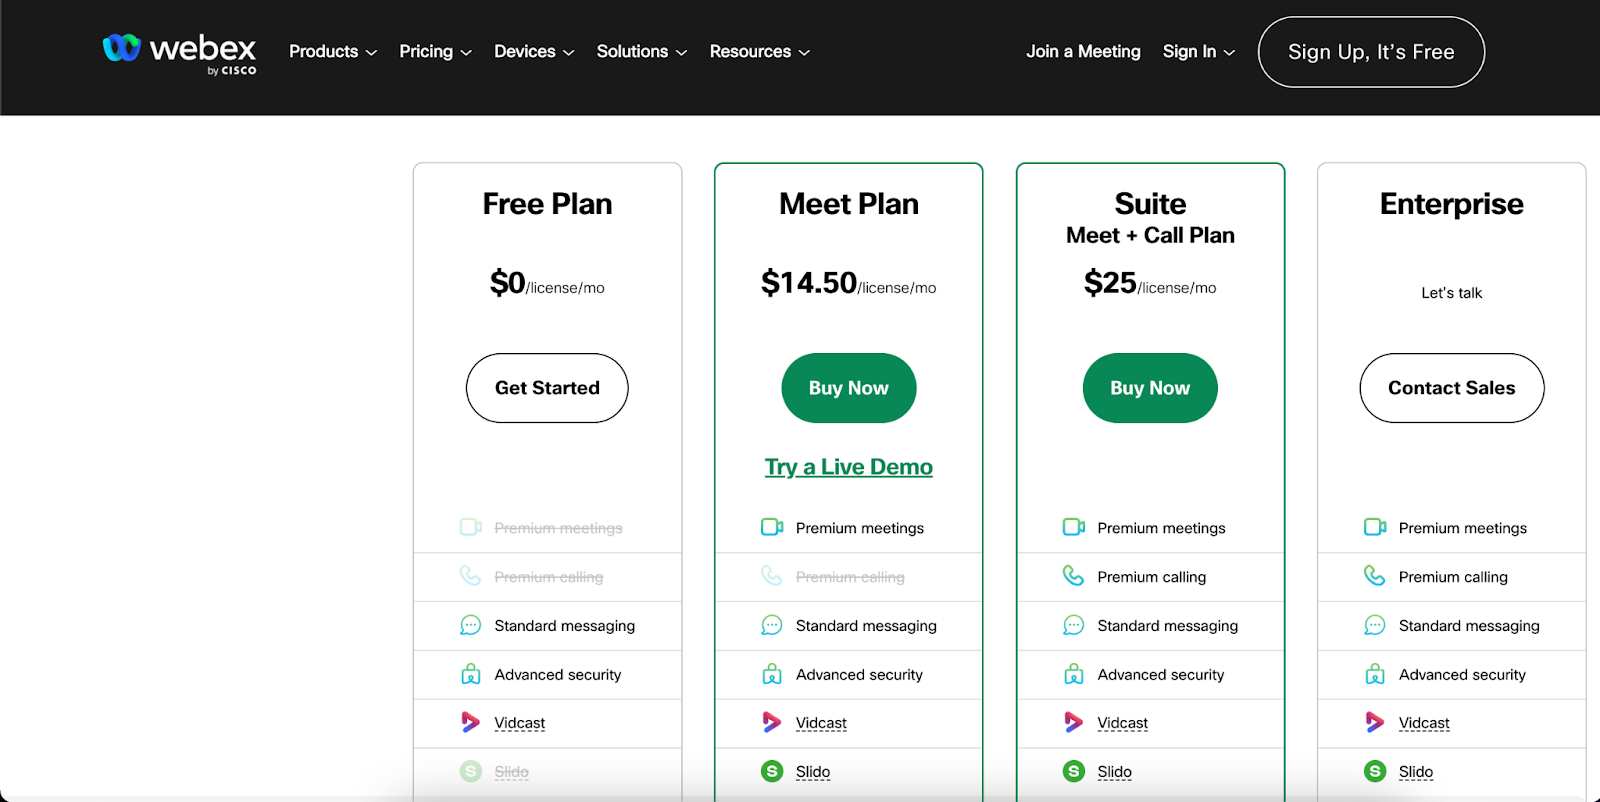Screen dimensions: 1600x802
Task: Click Slido green icon in Suite plan
Action: point(1074,771)
